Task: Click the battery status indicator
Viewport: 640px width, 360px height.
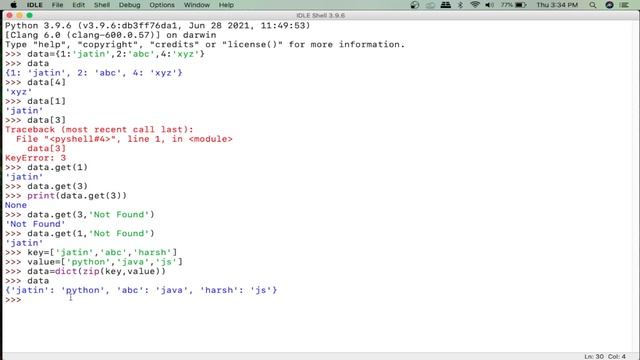Action: [513, 5]
